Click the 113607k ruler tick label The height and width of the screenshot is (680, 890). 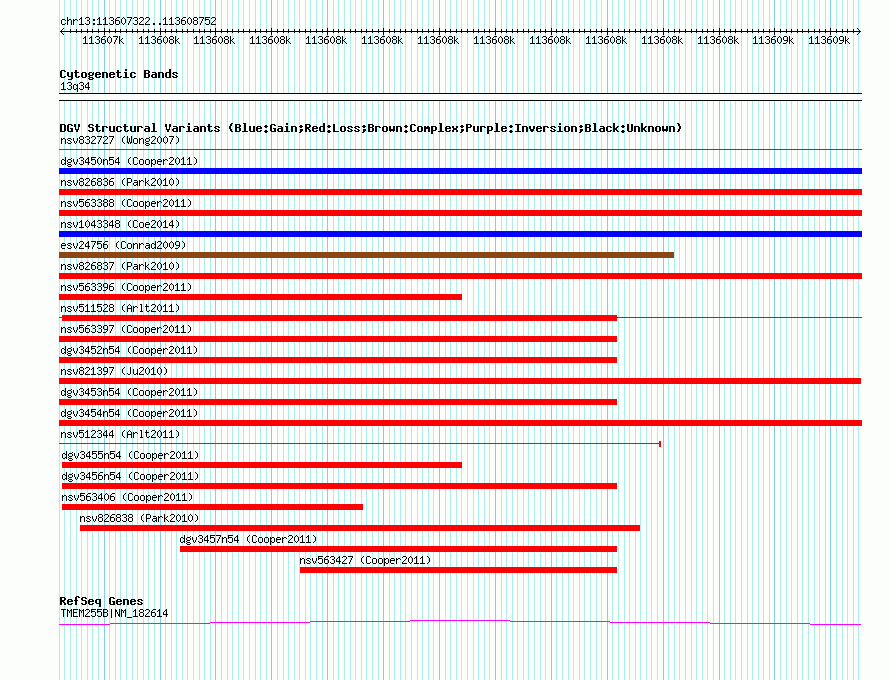(103, 40)
